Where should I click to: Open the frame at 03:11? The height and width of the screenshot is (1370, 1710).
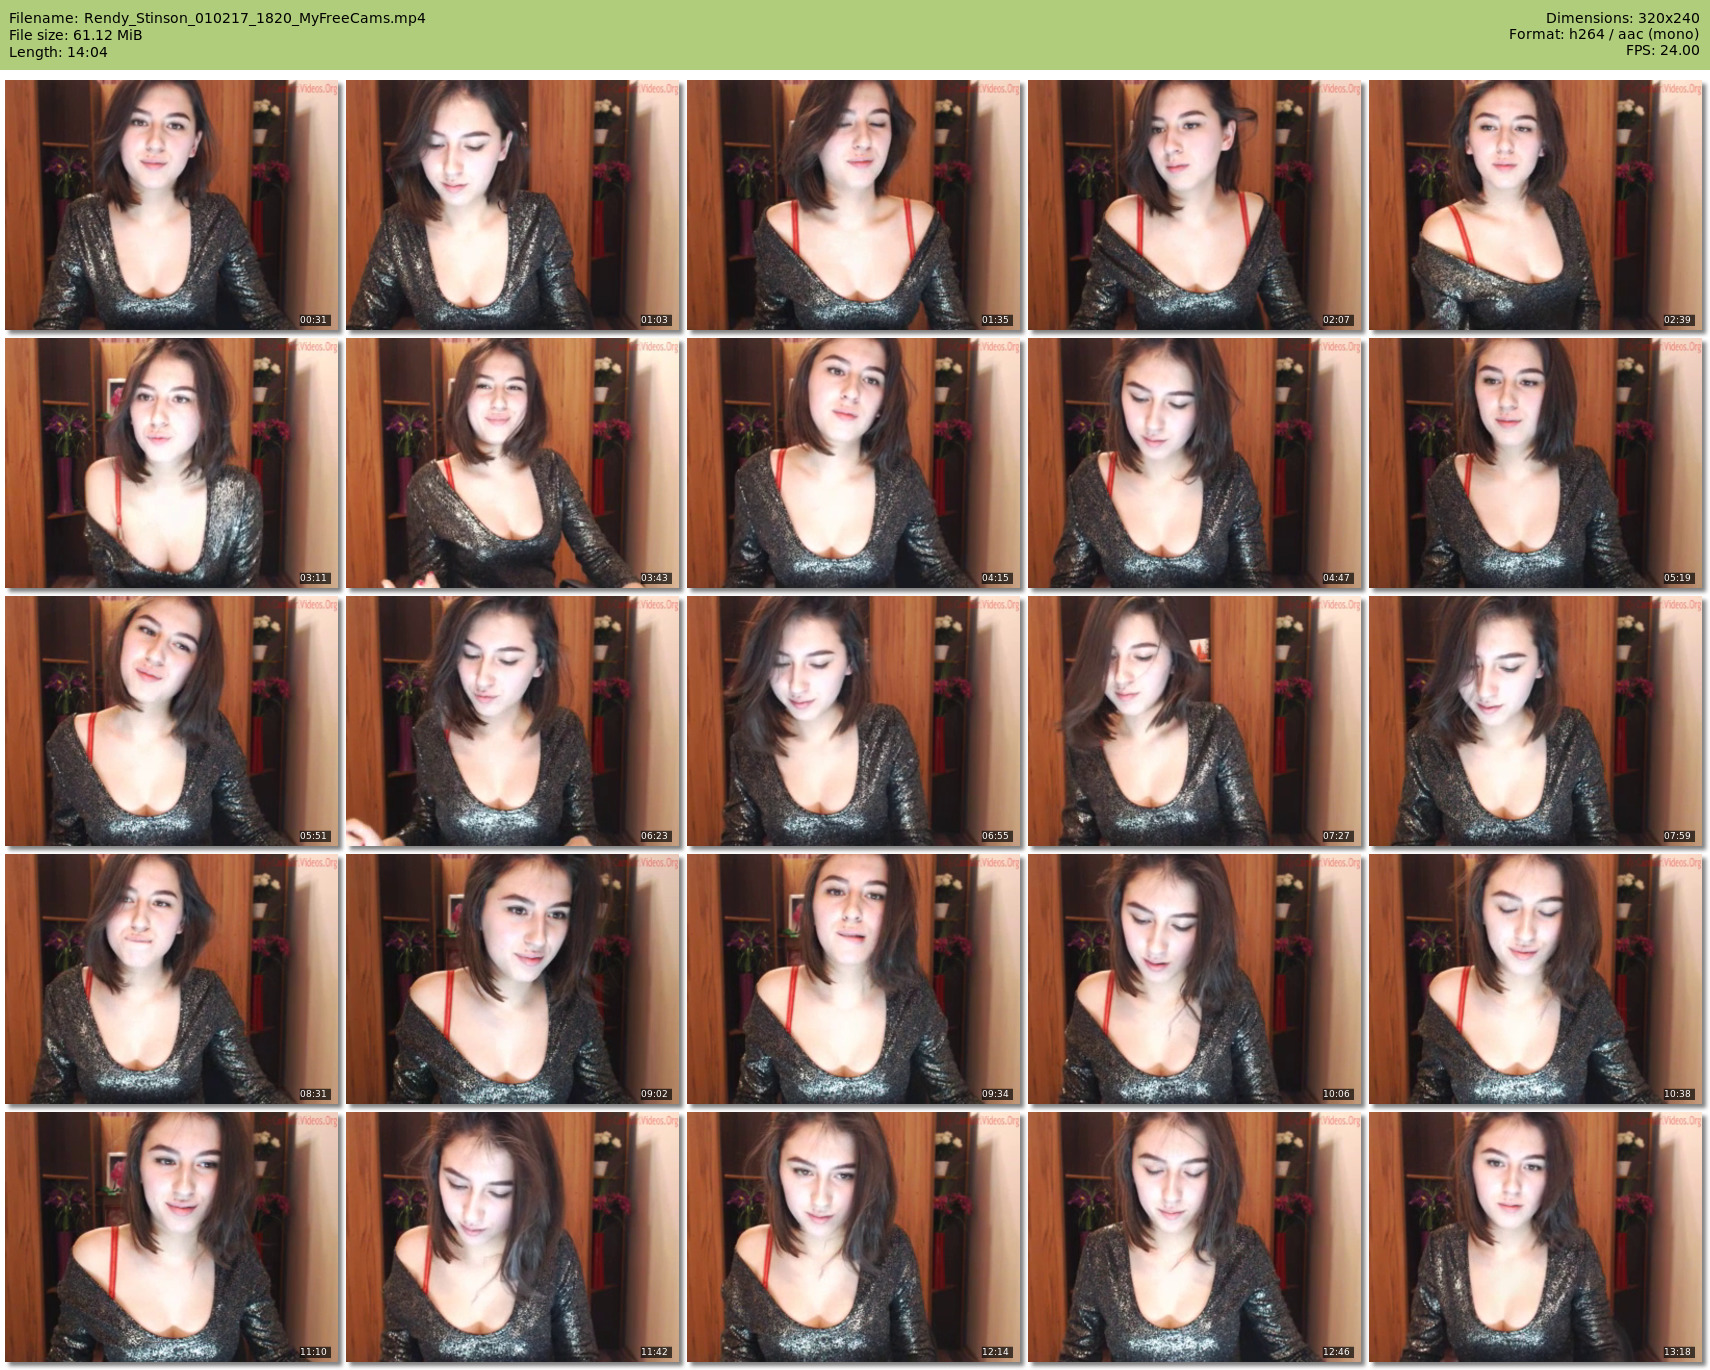172,463
